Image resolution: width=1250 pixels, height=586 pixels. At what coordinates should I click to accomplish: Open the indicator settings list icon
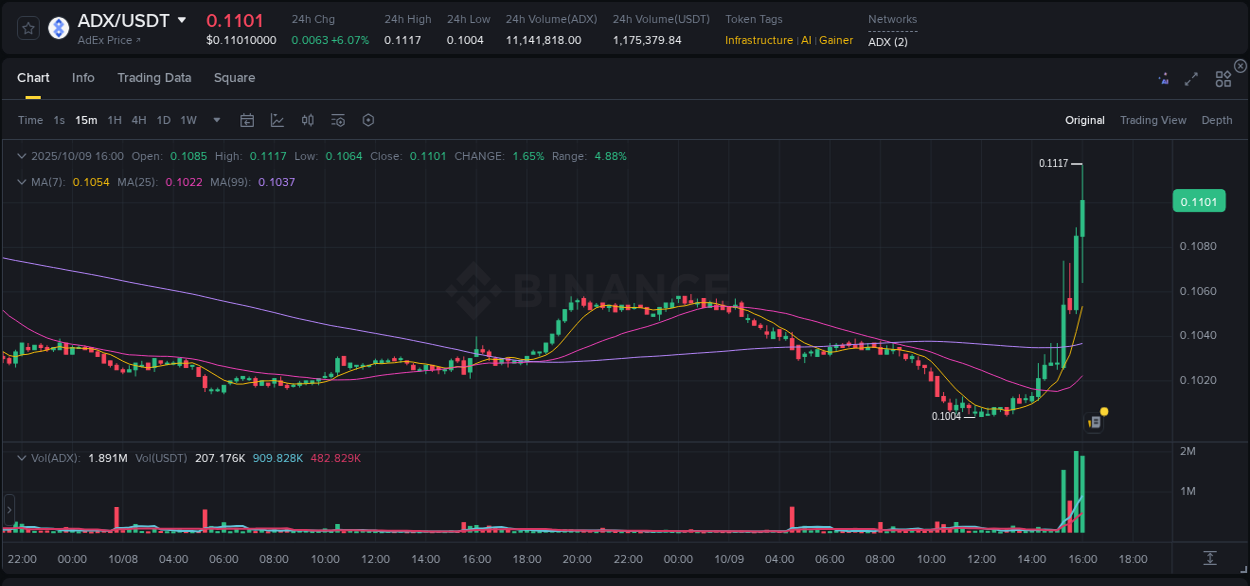[x=337, y=119]
